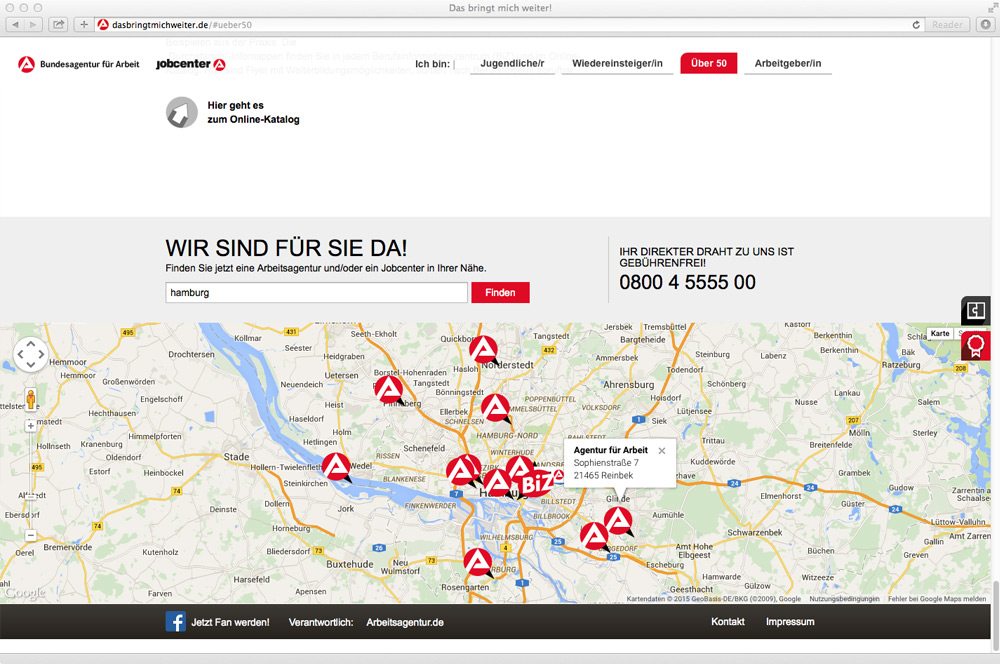Close the Agentur für Arbeit info window
1000x664 pixels.
coord(661,451)
